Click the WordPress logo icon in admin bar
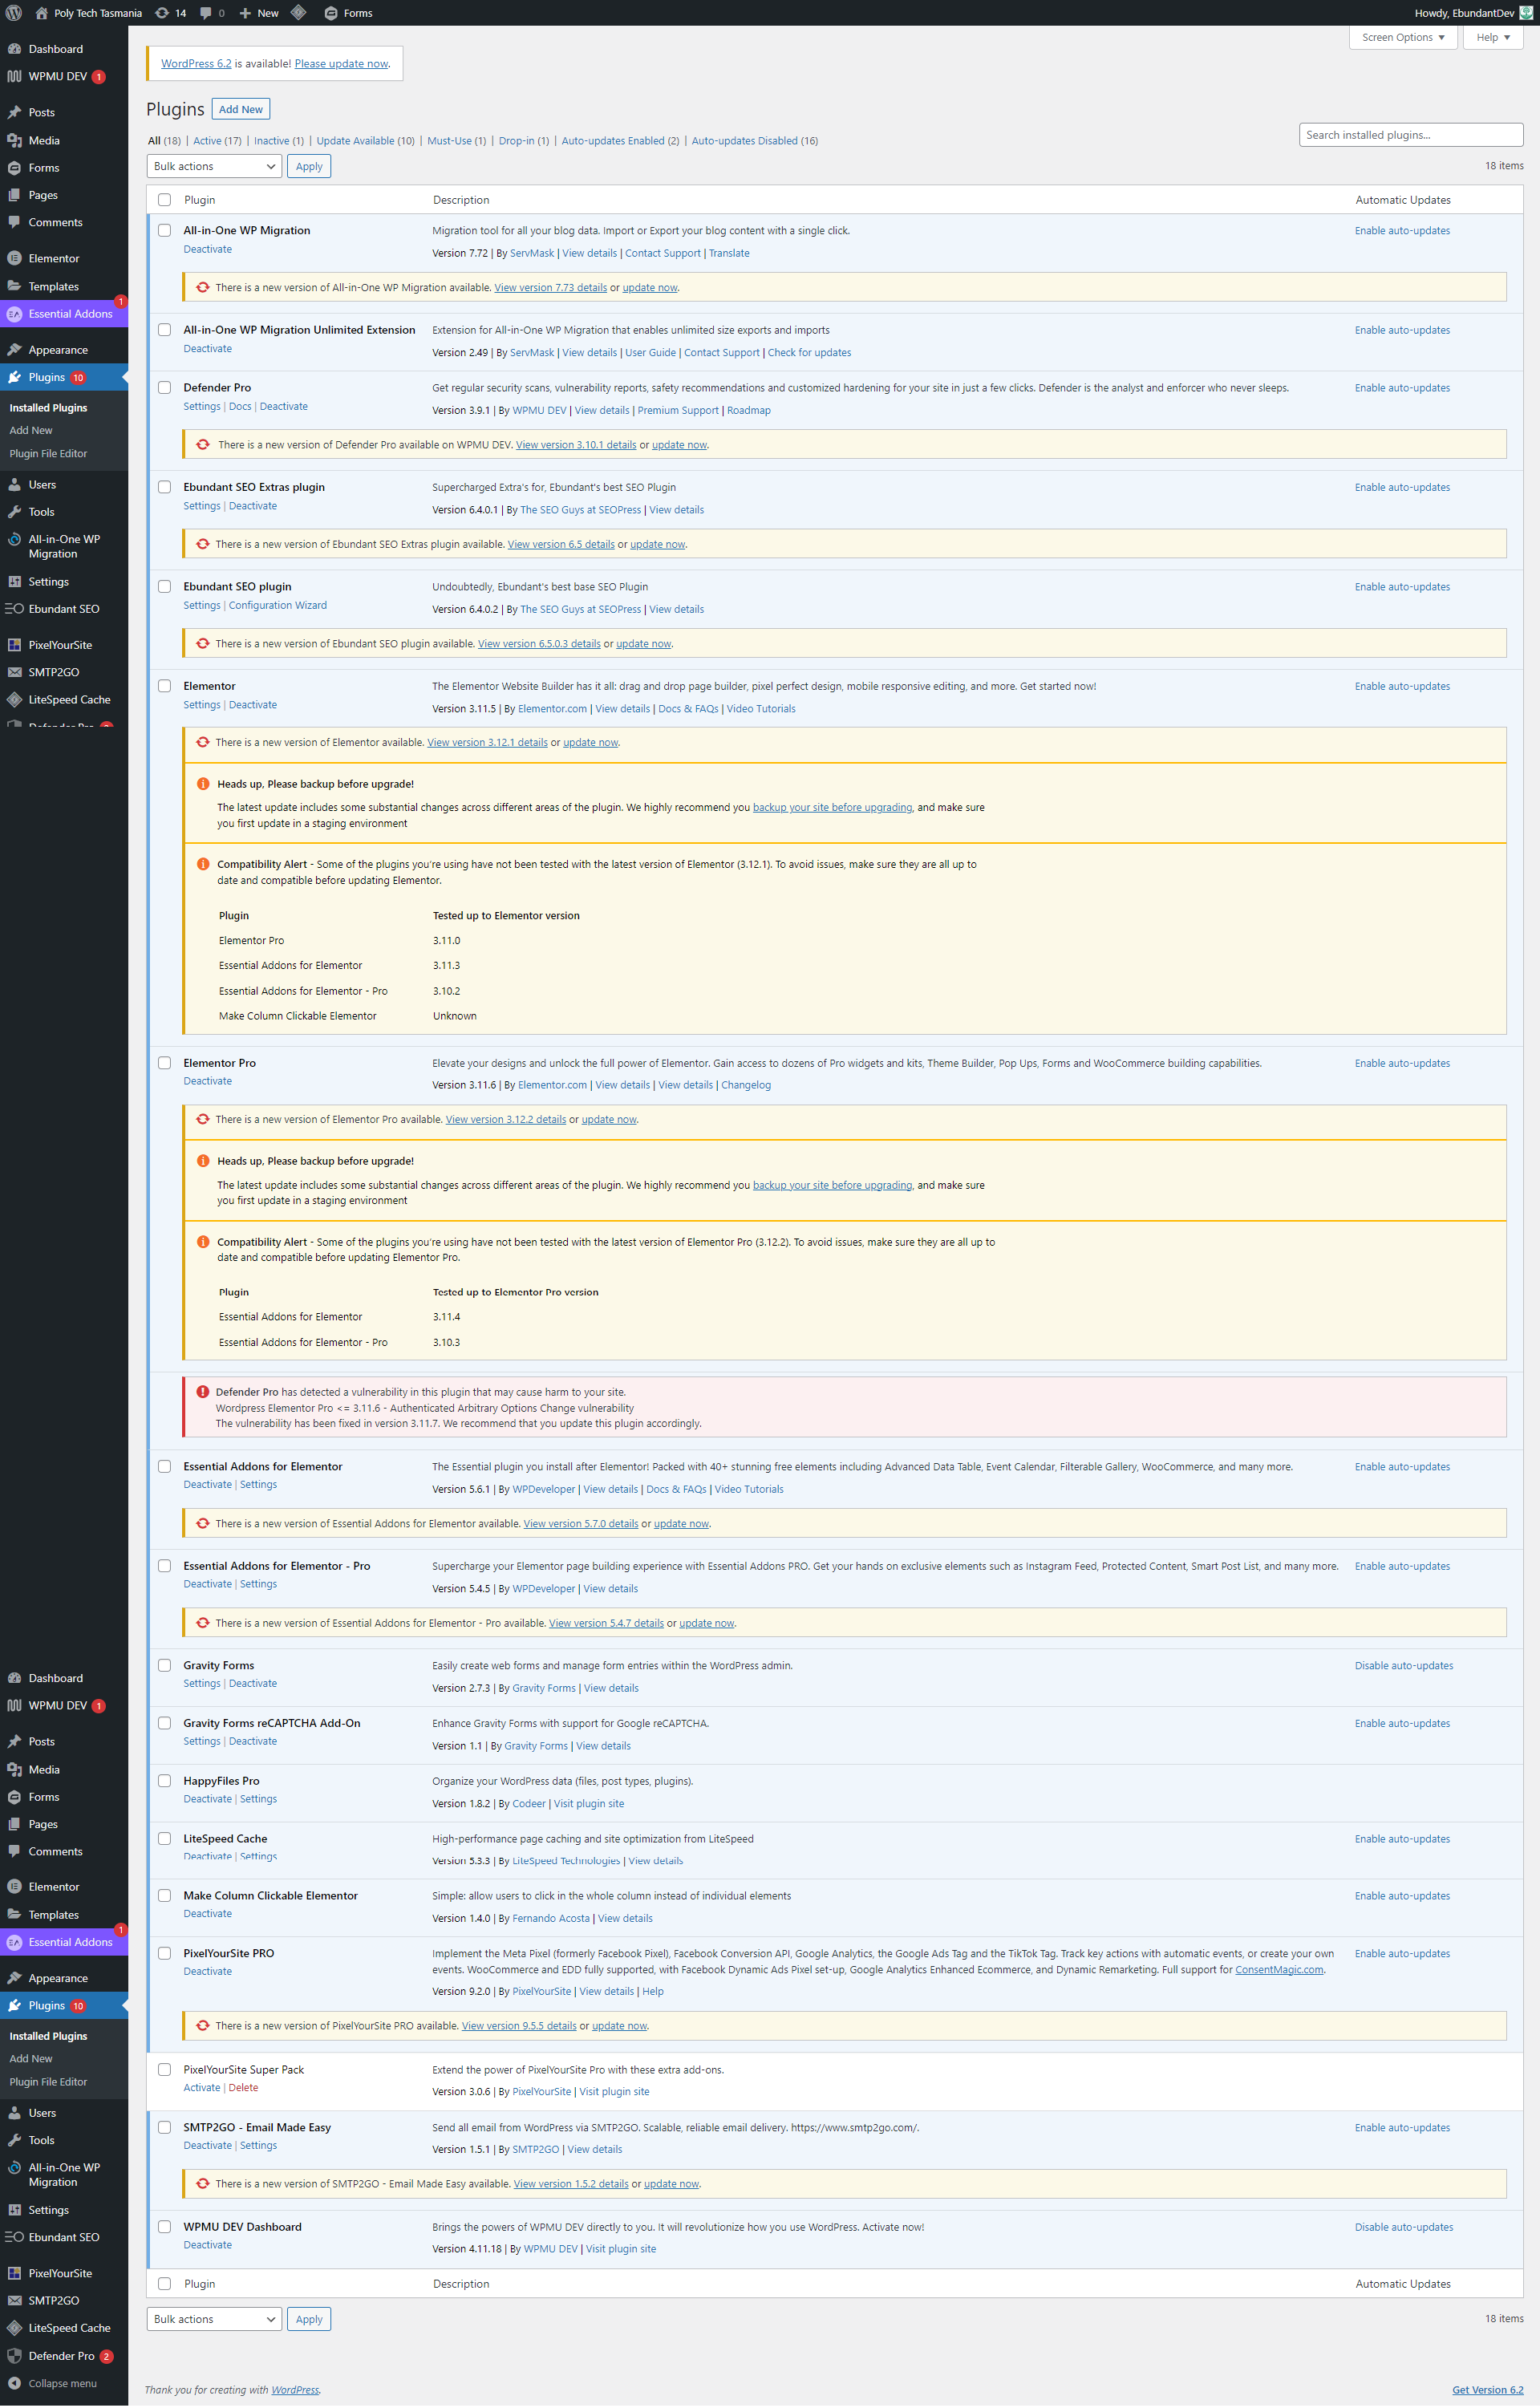Viewport: 1540px width, 2408px height. [x=14, y=13]
